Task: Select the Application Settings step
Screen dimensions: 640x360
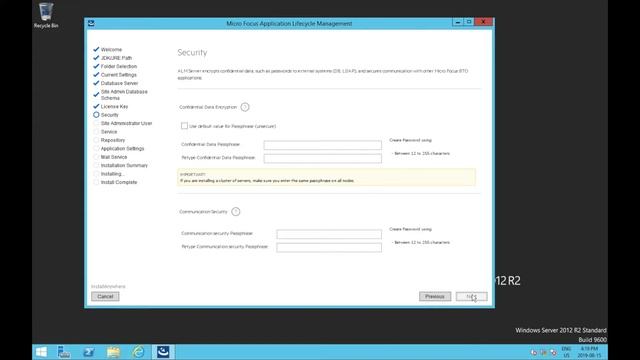Action: pyautogui.click(x=122, y=149)
